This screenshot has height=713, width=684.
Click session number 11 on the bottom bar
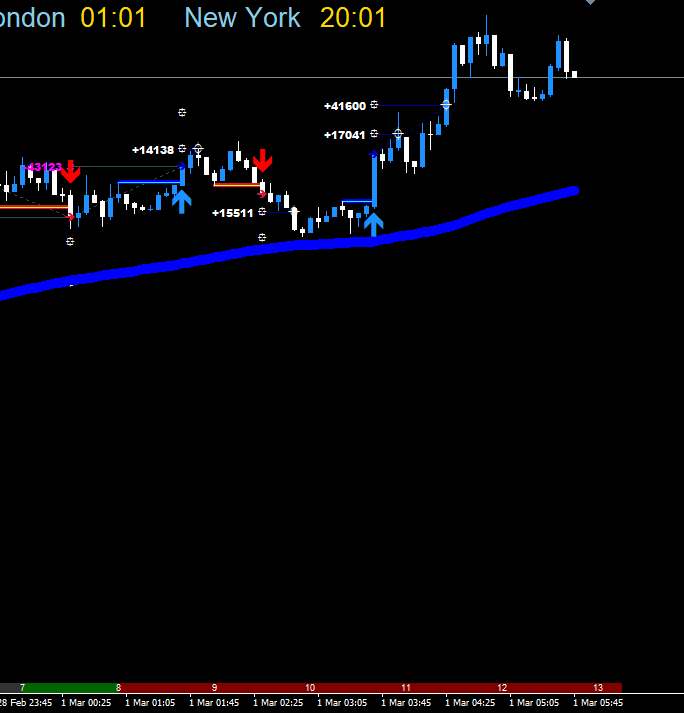click(406, 688)
